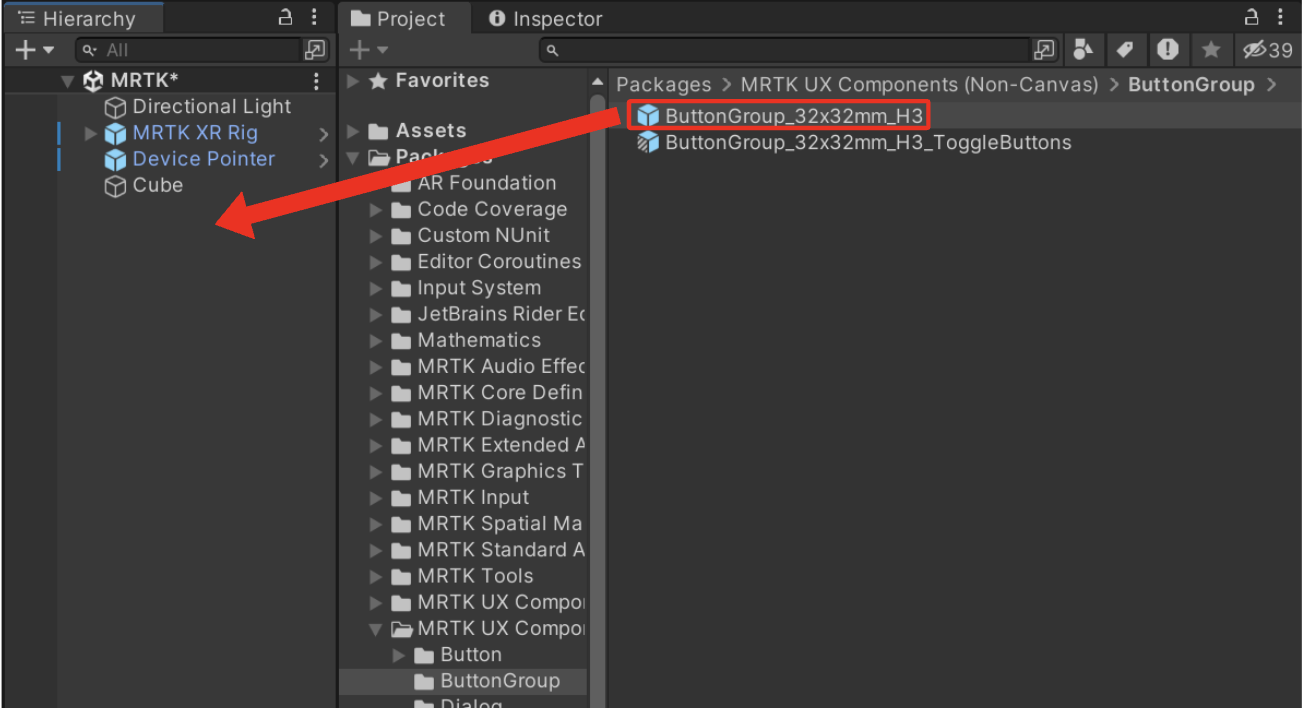Click Search by Label icon
Image resolution: width=1302 pixels, height=708 pixels.
coord(1125,50)
